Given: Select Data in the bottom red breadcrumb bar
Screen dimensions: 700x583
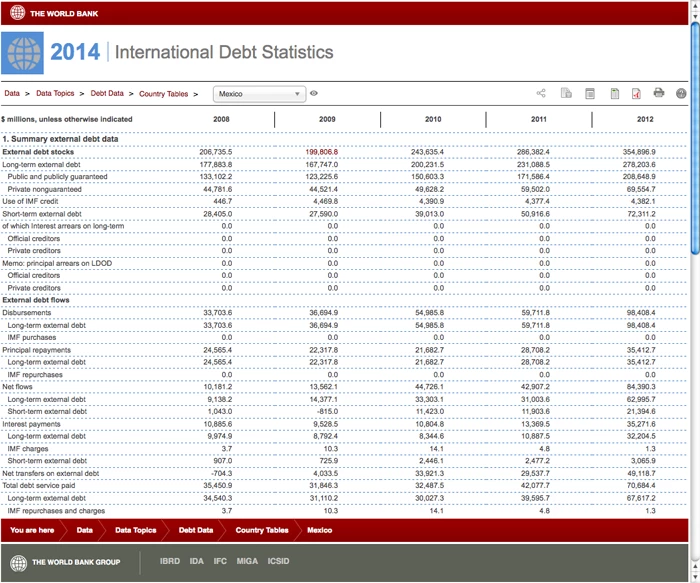Looking at the screenshot, I should click(x=84, y=530).
